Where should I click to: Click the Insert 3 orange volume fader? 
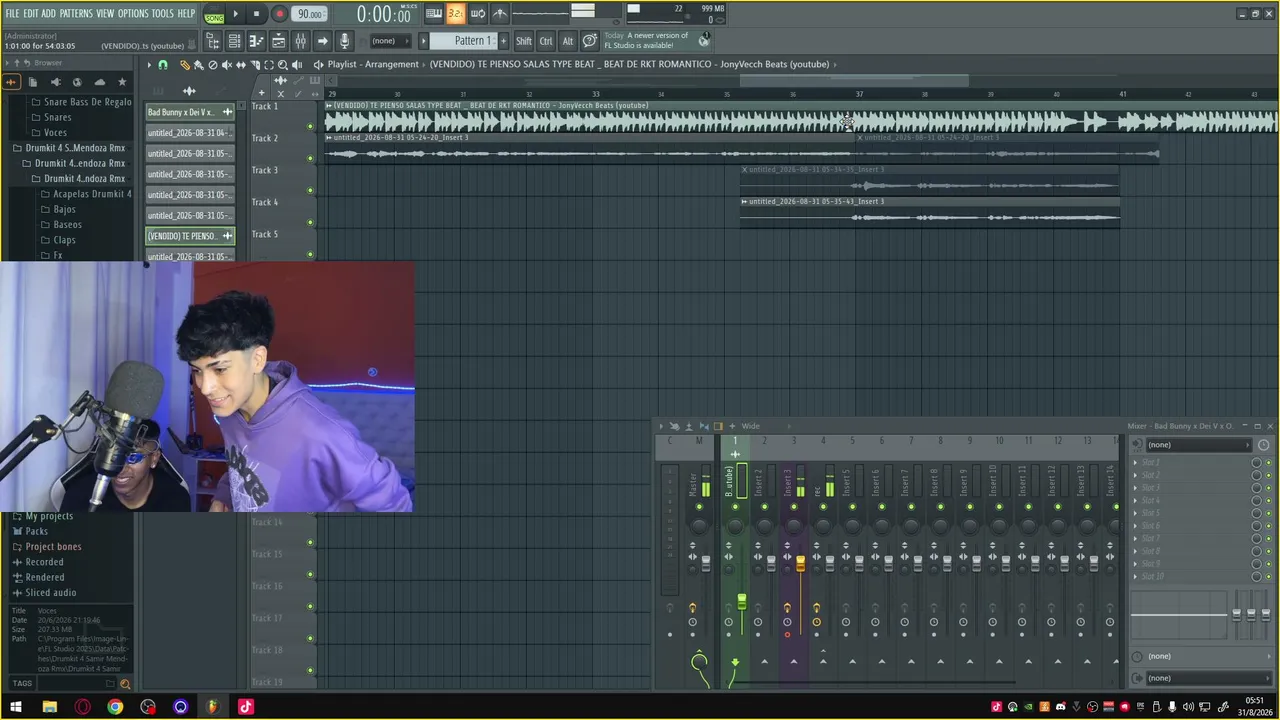point(801,564)
